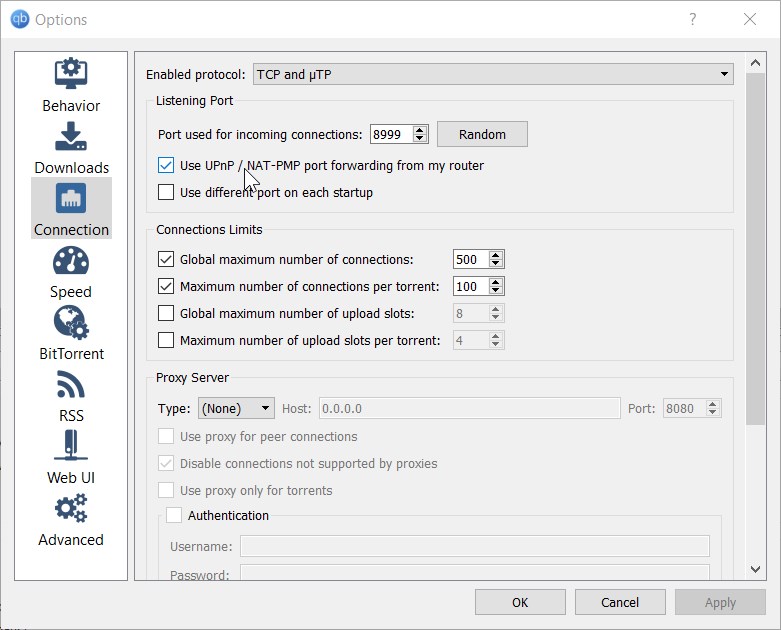This screenshot has width=781, height=630.
Task: Switch to the Web UI tab label
Action: [x=71, y=478]
